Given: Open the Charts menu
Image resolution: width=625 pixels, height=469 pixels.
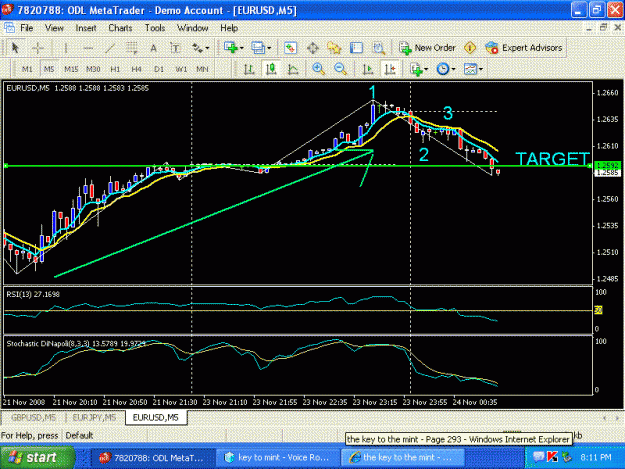Looking at the screenshot, I should tap(120, 28).
